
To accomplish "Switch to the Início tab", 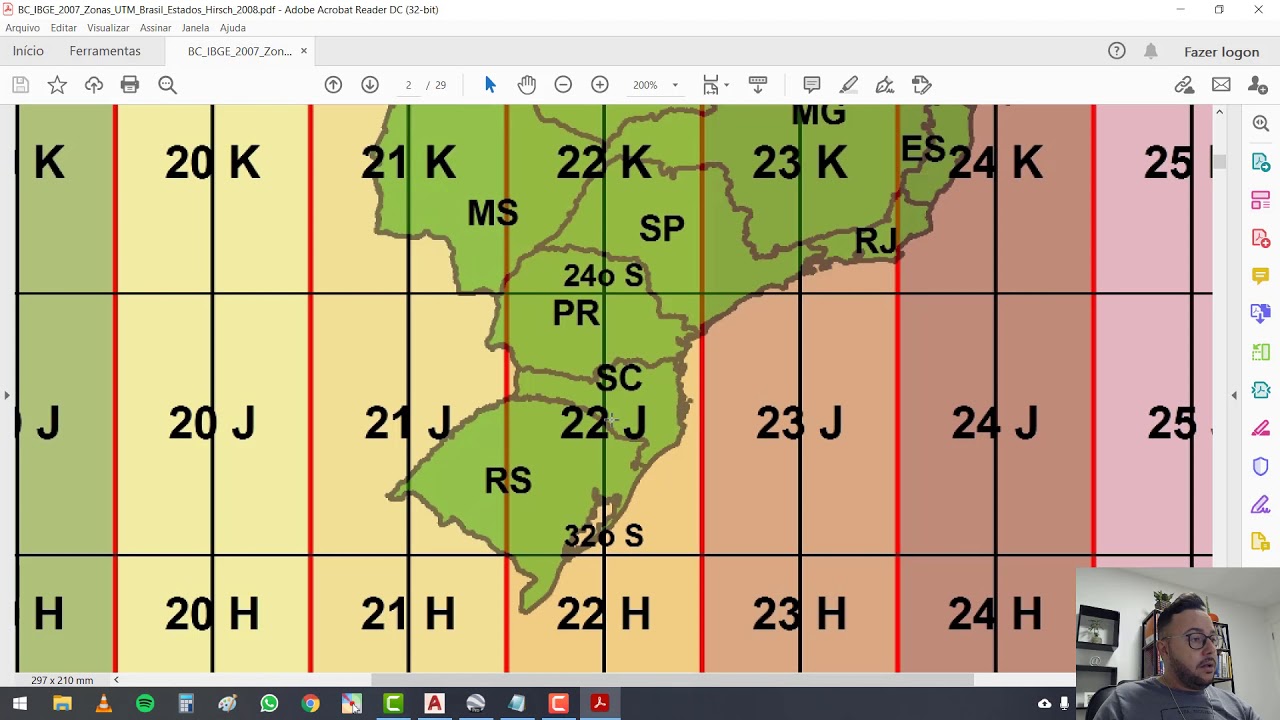I will (28, 51).
